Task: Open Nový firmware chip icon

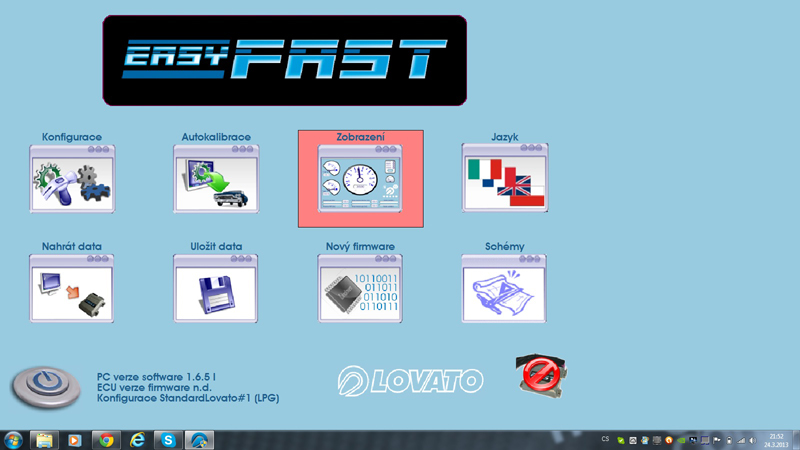Action: click(x=360, y=289)
